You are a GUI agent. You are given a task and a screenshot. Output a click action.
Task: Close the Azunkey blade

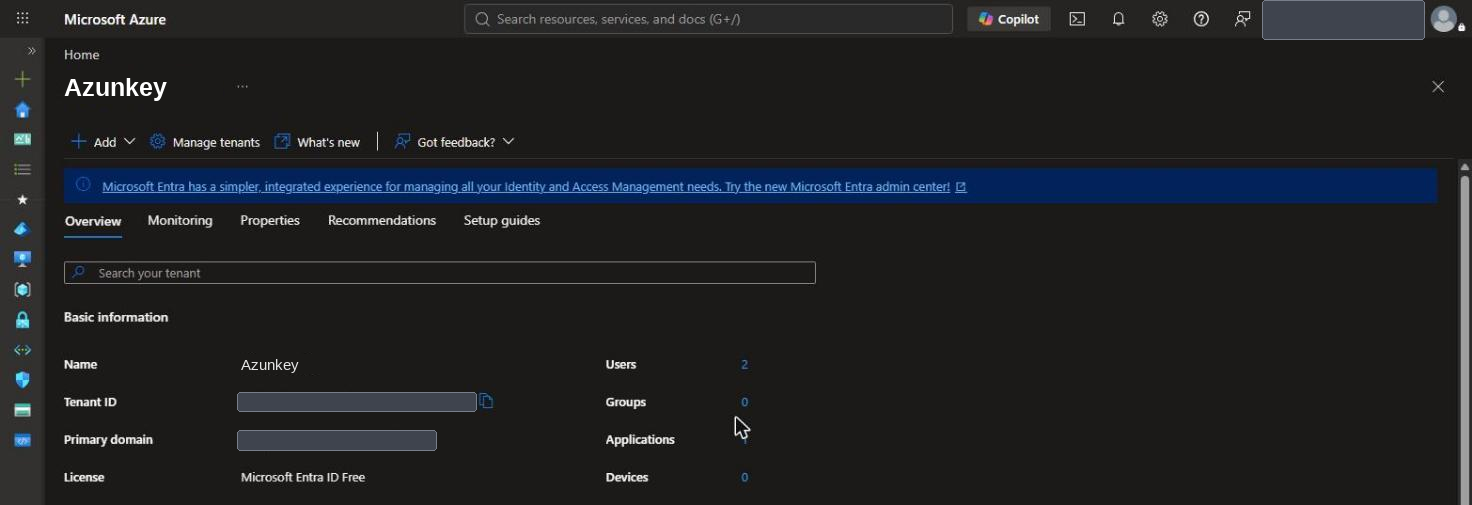tap(1438, 87)
